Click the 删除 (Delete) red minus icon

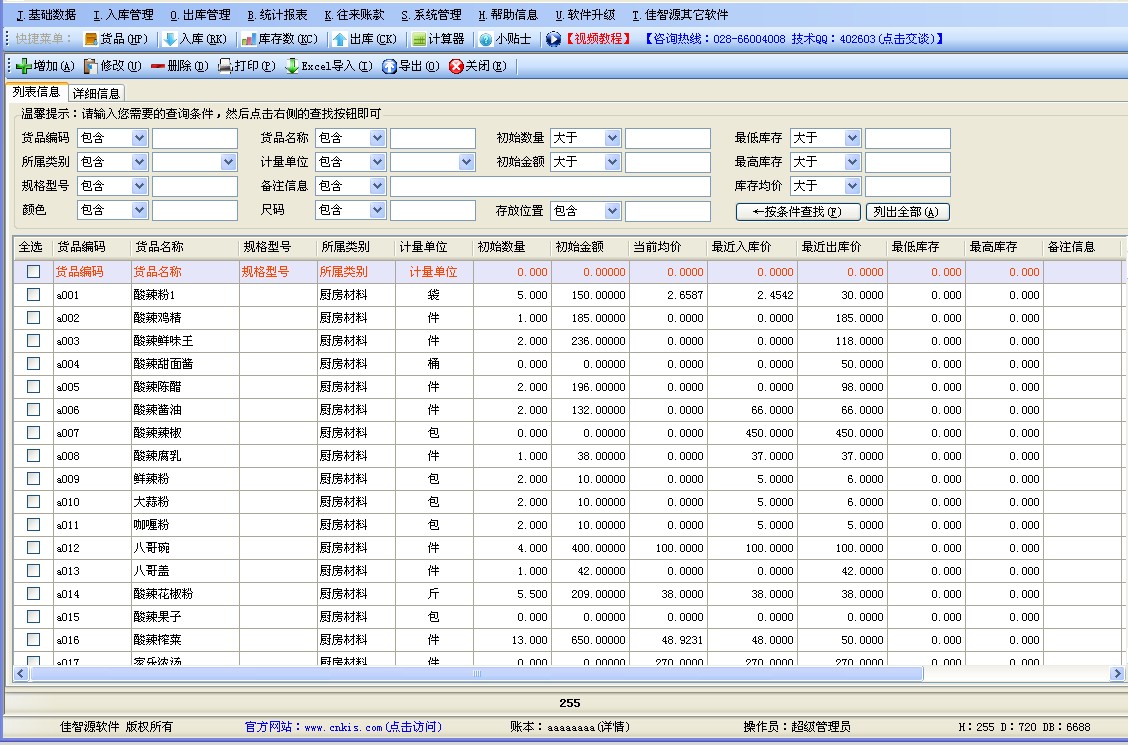point(158,66)
